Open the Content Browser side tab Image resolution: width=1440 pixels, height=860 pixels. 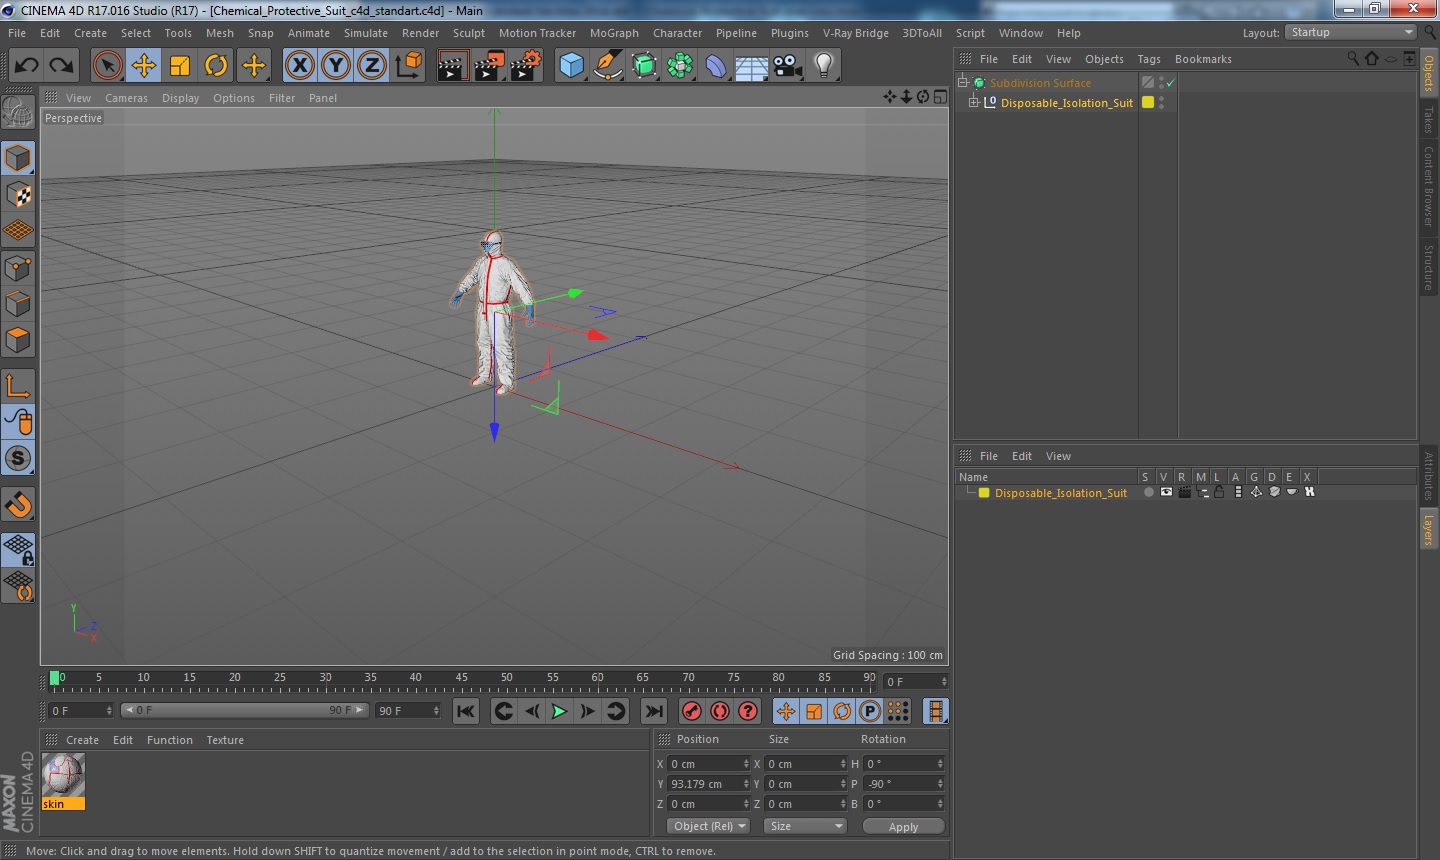click(1429, 187)
